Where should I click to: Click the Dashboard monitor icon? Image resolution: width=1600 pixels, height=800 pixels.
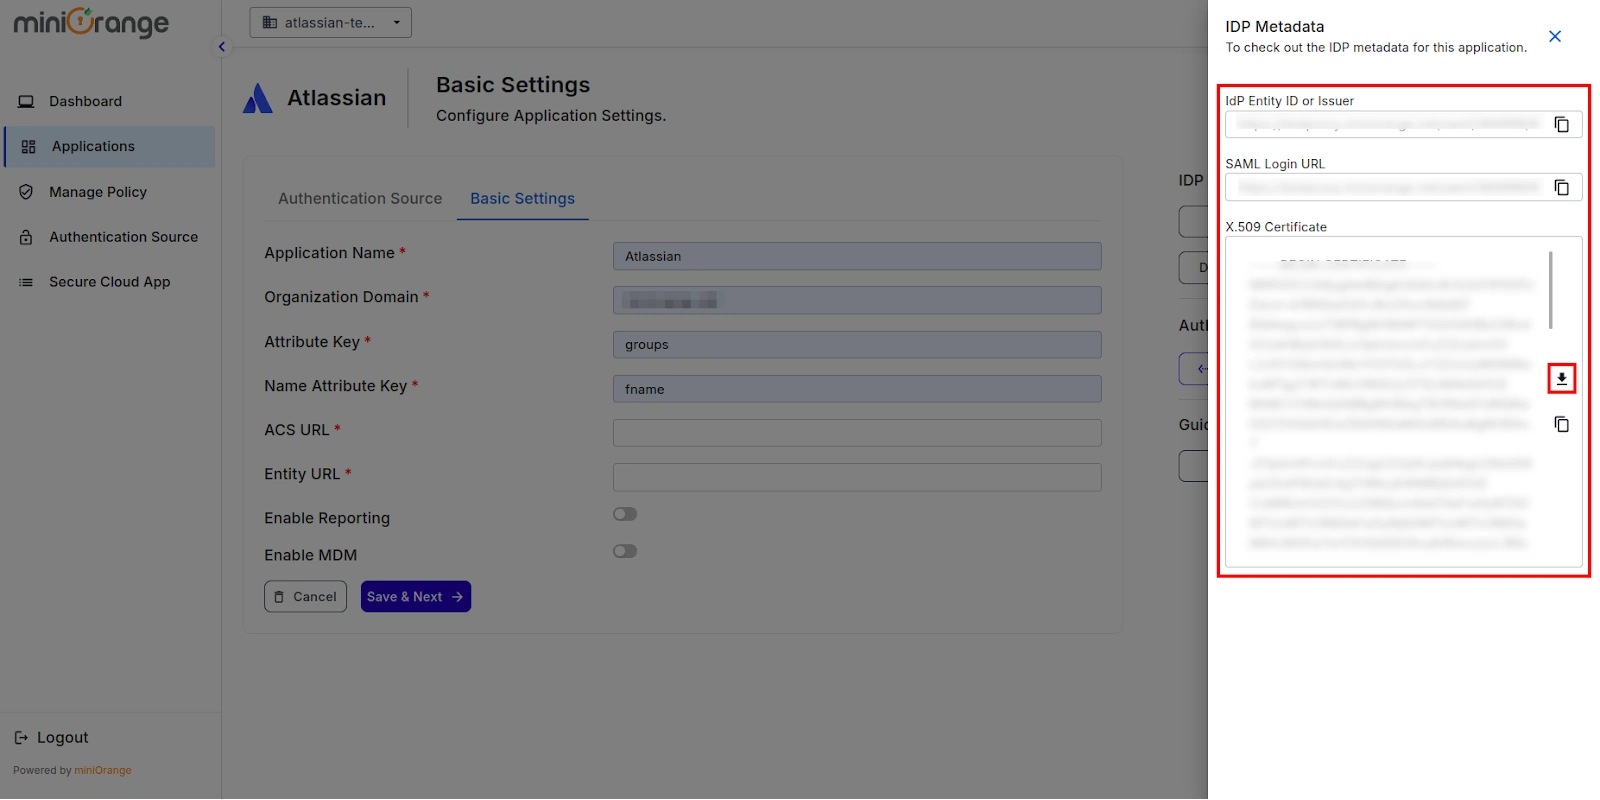(26, 102)
